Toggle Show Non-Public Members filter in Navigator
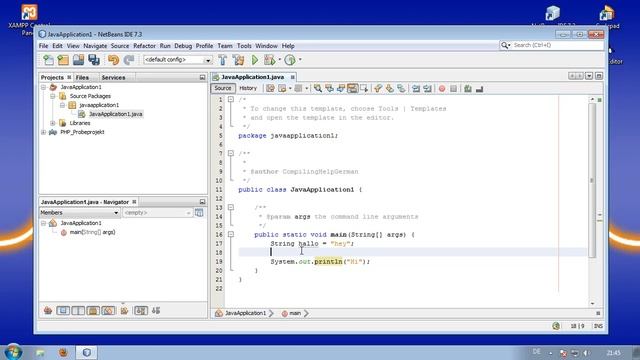 [93, 311]
